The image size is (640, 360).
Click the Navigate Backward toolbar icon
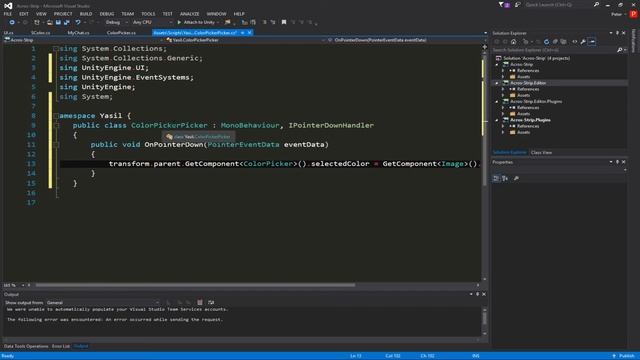coord(12,22)
